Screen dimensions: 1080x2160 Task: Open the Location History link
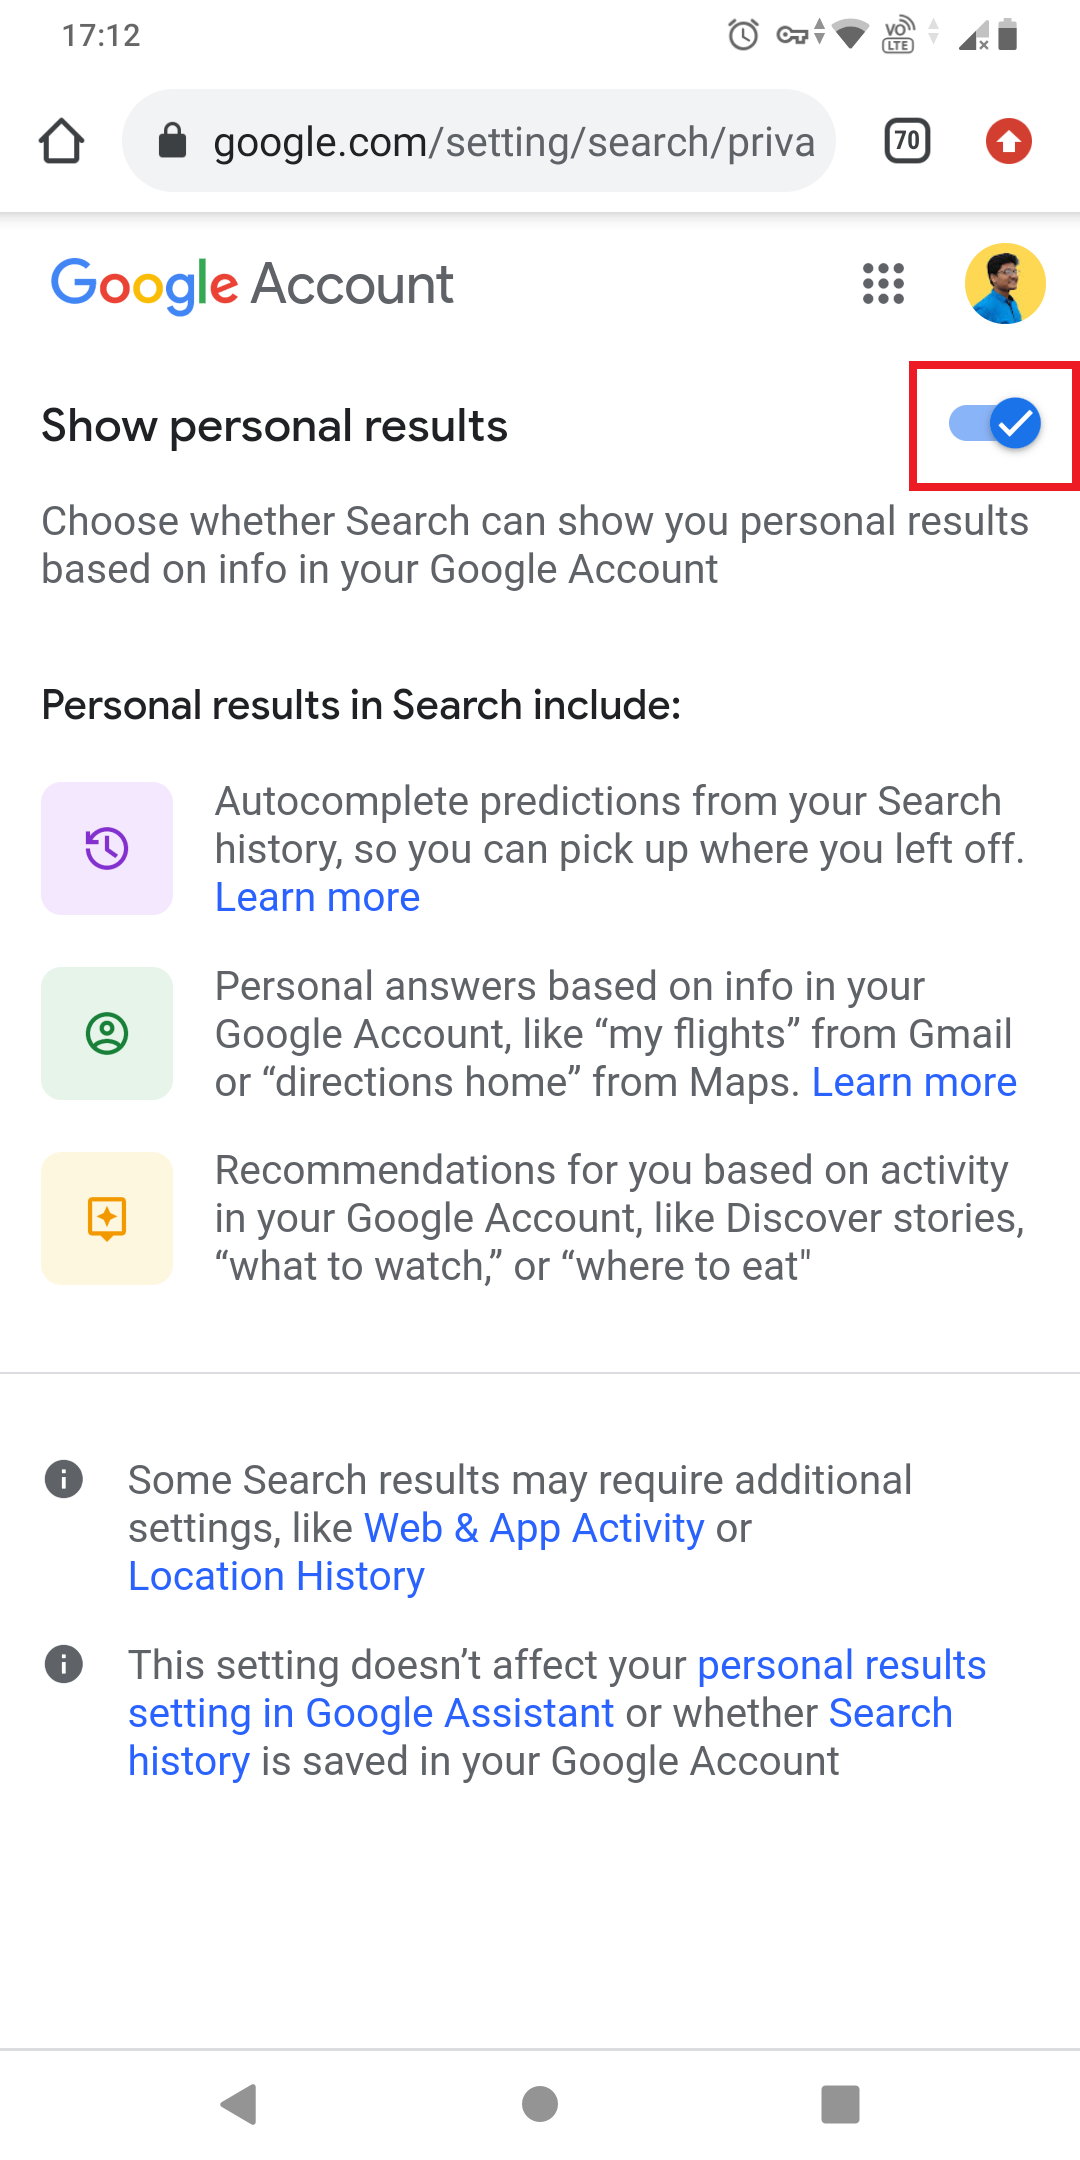(x=276, y=1576)
